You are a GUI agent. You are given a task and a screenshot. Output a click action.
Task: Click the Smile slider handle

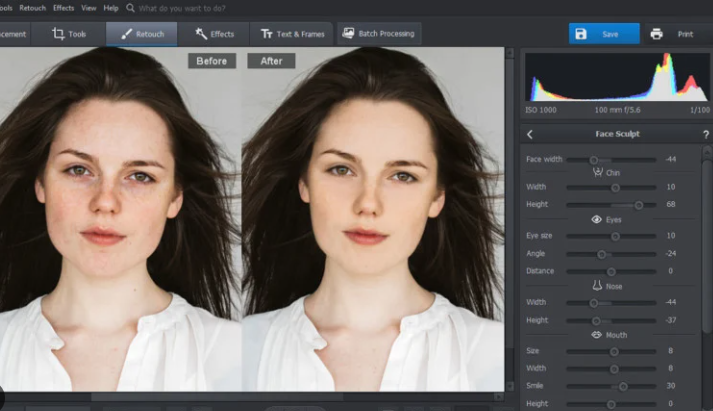[623, 386]
